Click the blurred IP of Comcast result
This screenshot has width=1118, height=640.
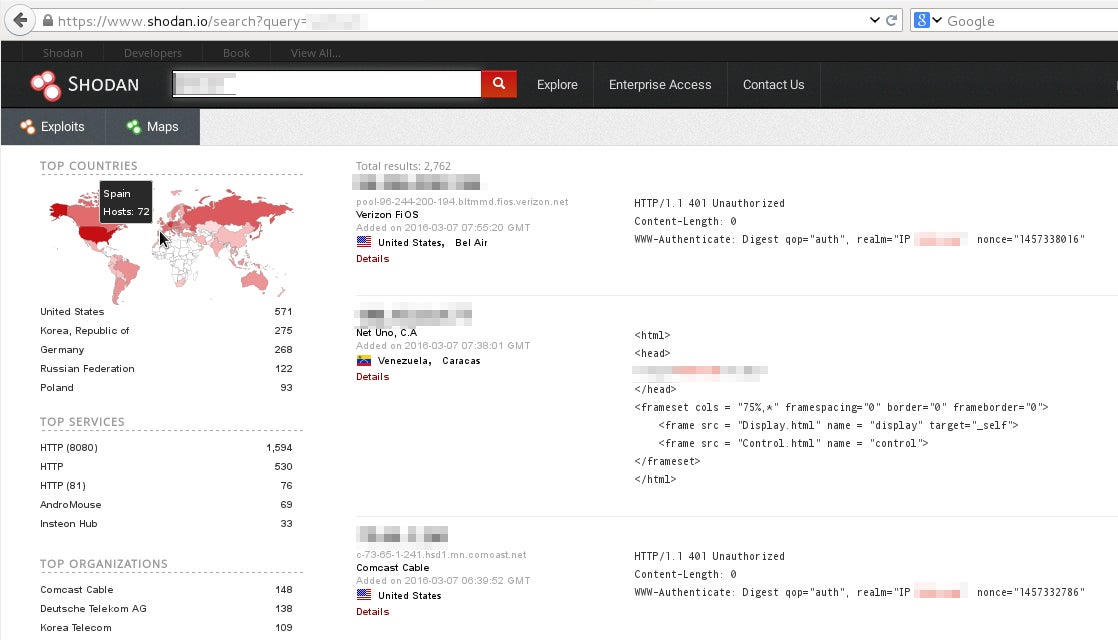click(x=402, y=534)
